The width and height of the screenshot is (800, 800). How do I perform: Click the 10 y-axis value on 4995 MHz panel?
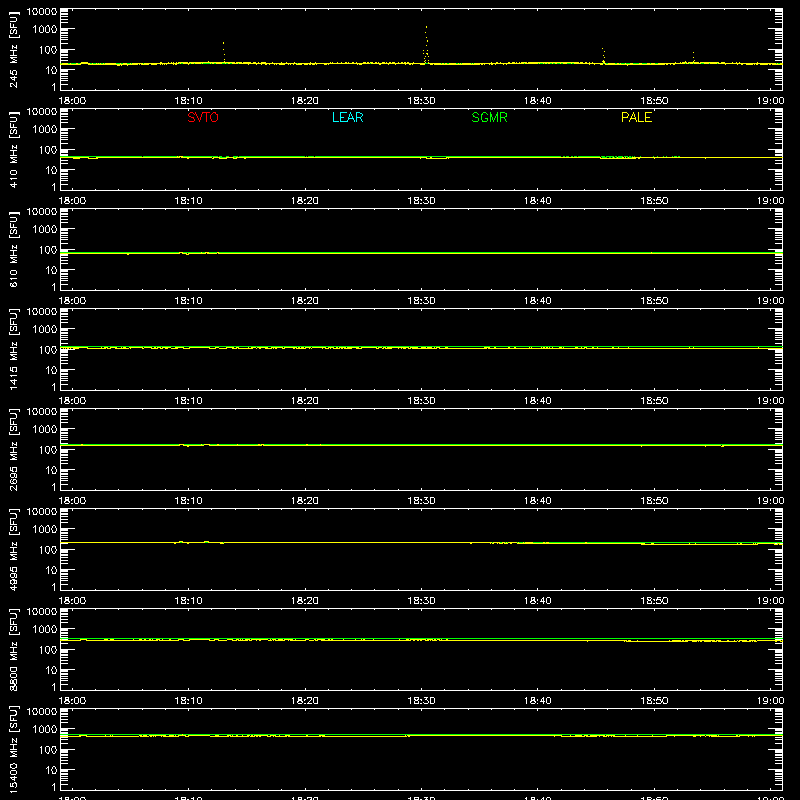(x=51, y=570)
